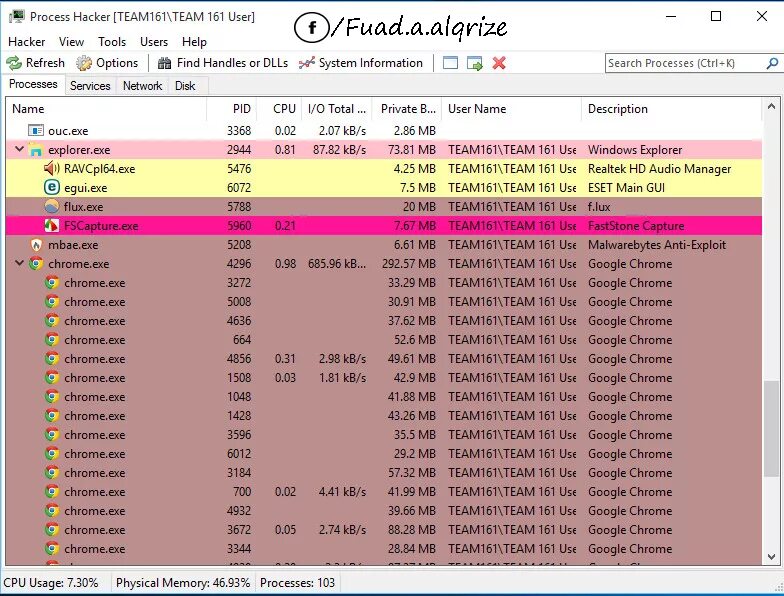Sort by Private Bytes column header
784x596 pixels.
[x=407, y=109]
